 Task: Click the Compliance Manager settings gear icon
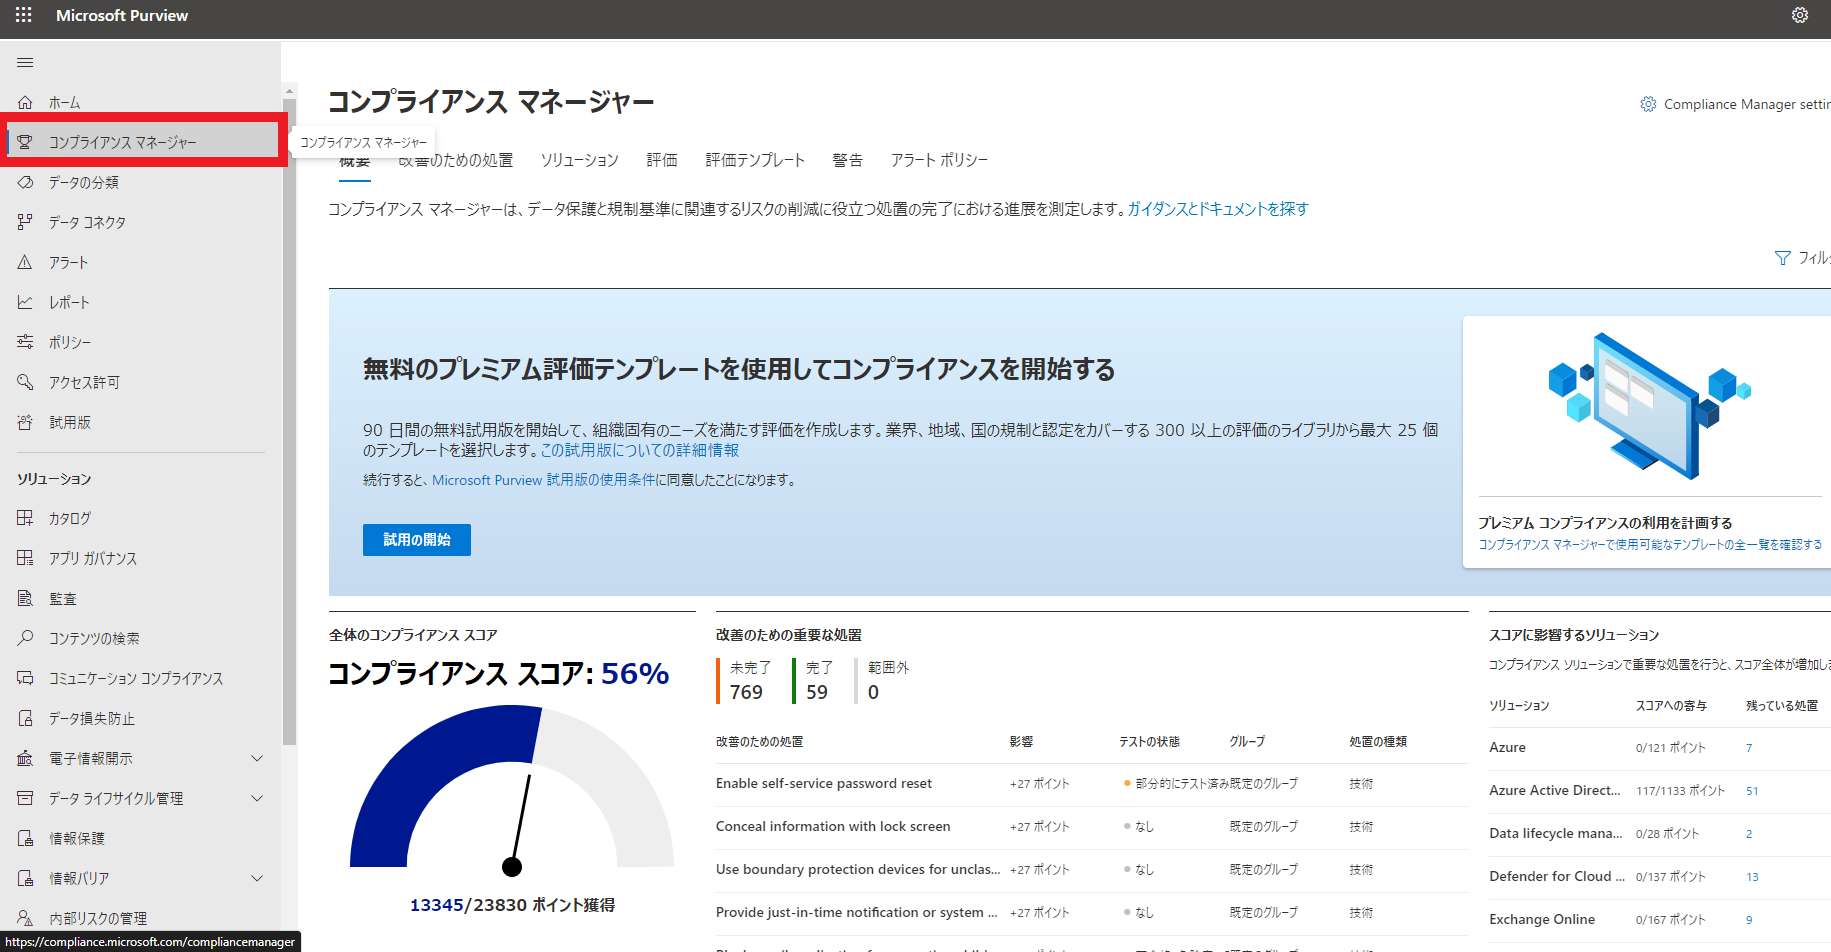[x=1648, y=104]
